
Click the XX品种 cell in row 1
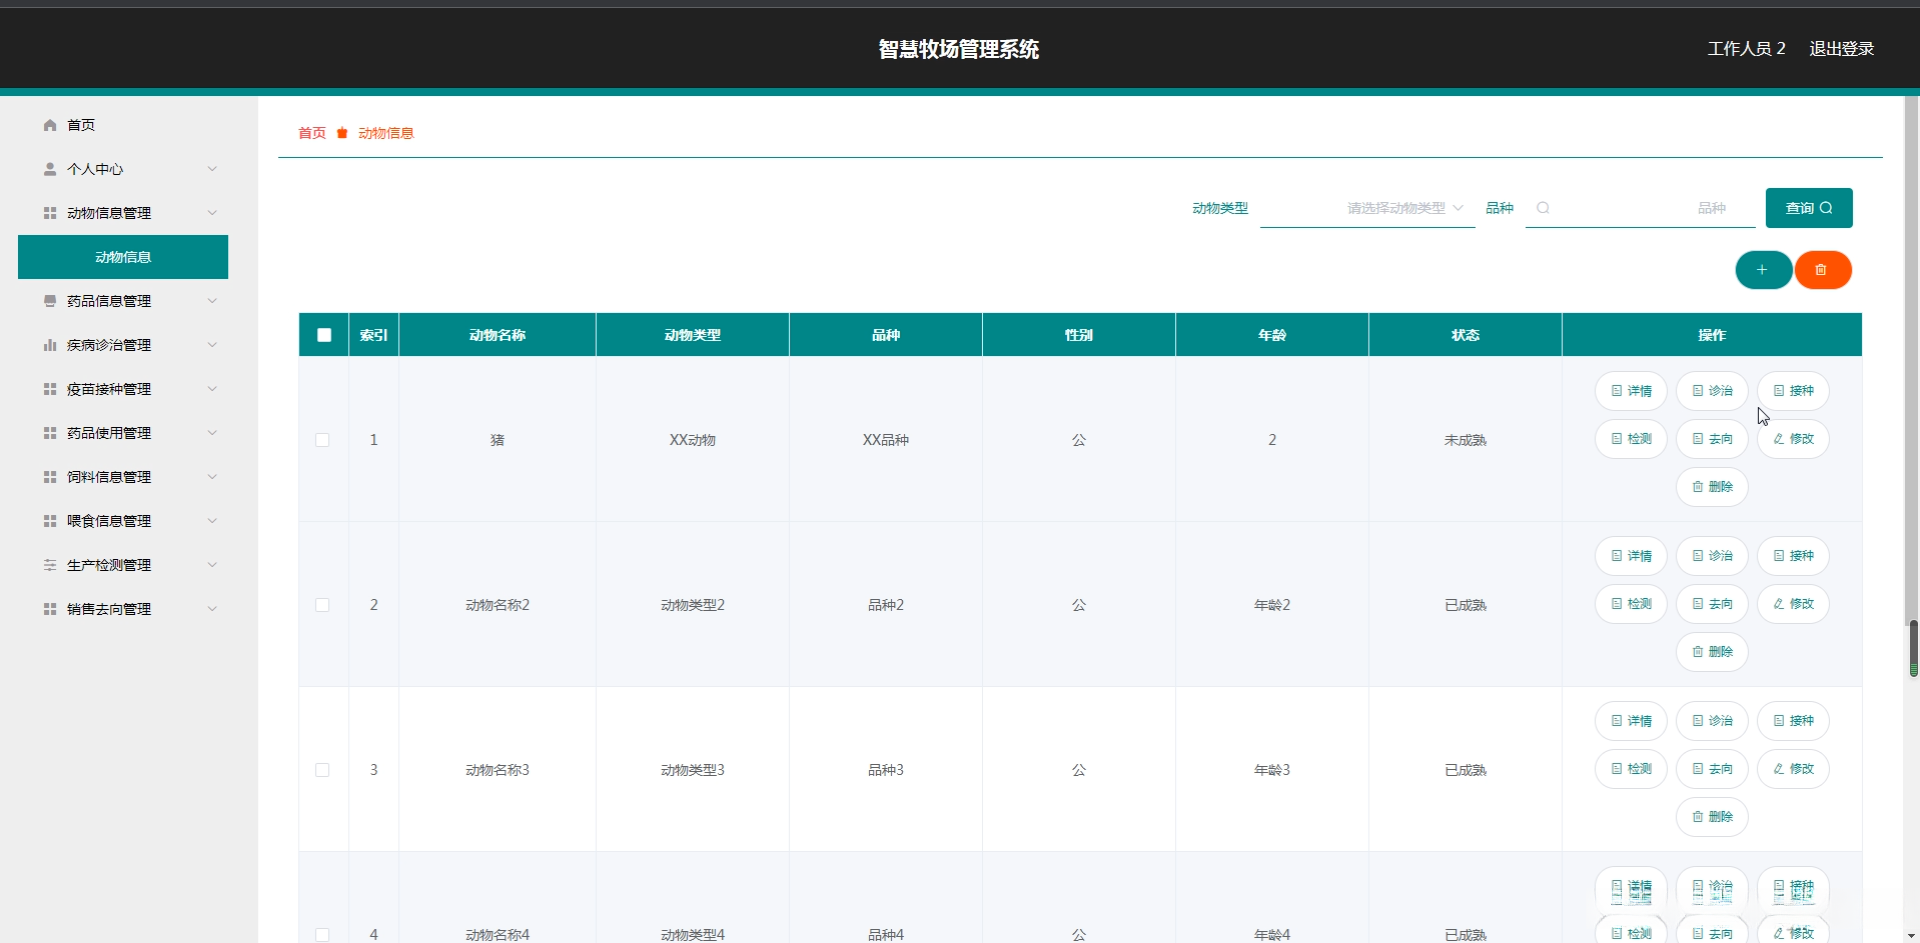pos(886,440)
